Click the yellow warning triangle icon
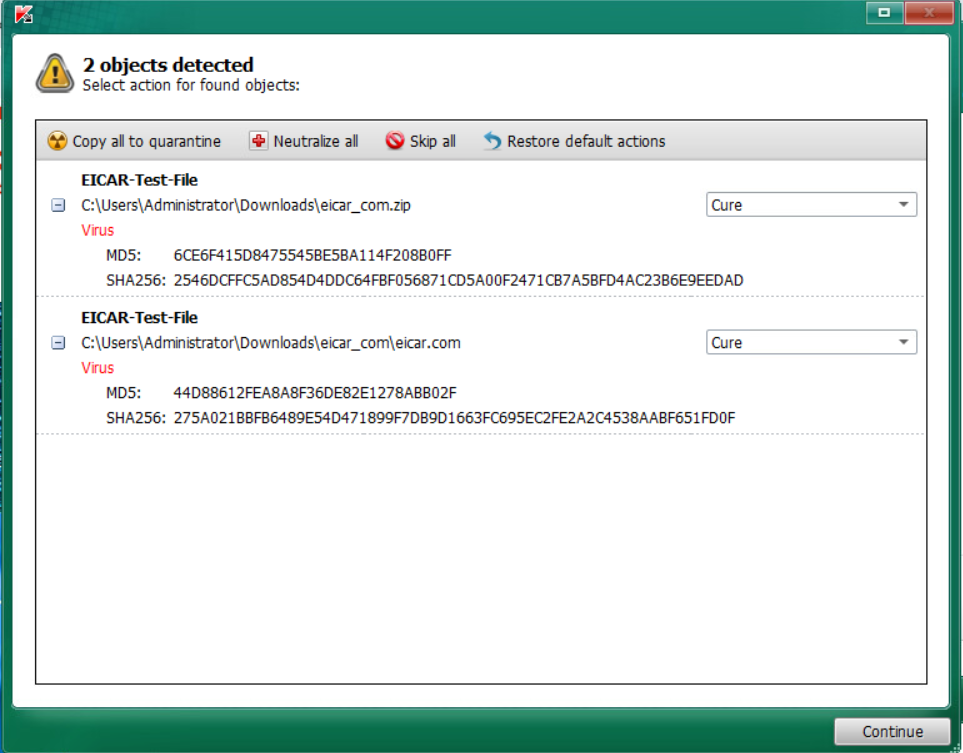 55,73
